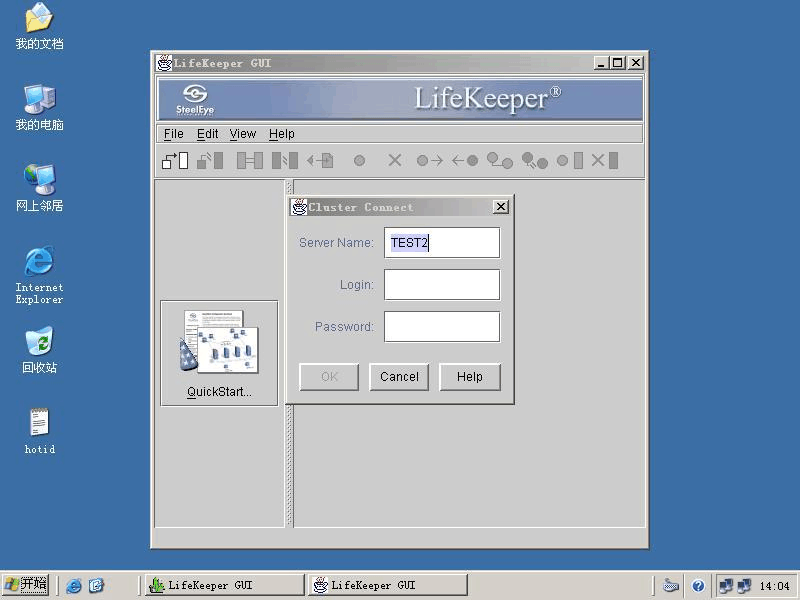Click the Delete Comm Path icon (broken server link)
Image resolution: width=800 pixels, height=600 pixels.
(x=285, y=161)
